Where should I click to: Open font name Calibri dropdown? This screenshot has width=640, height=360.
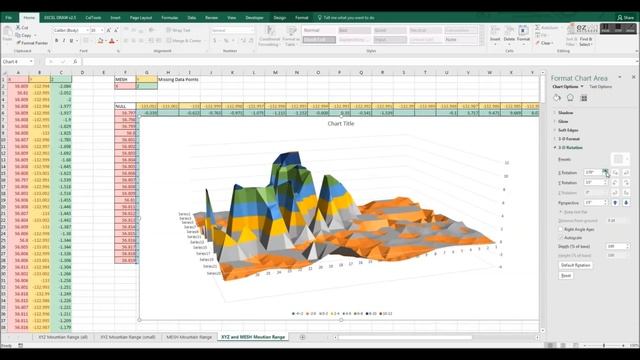coord(87,30)
